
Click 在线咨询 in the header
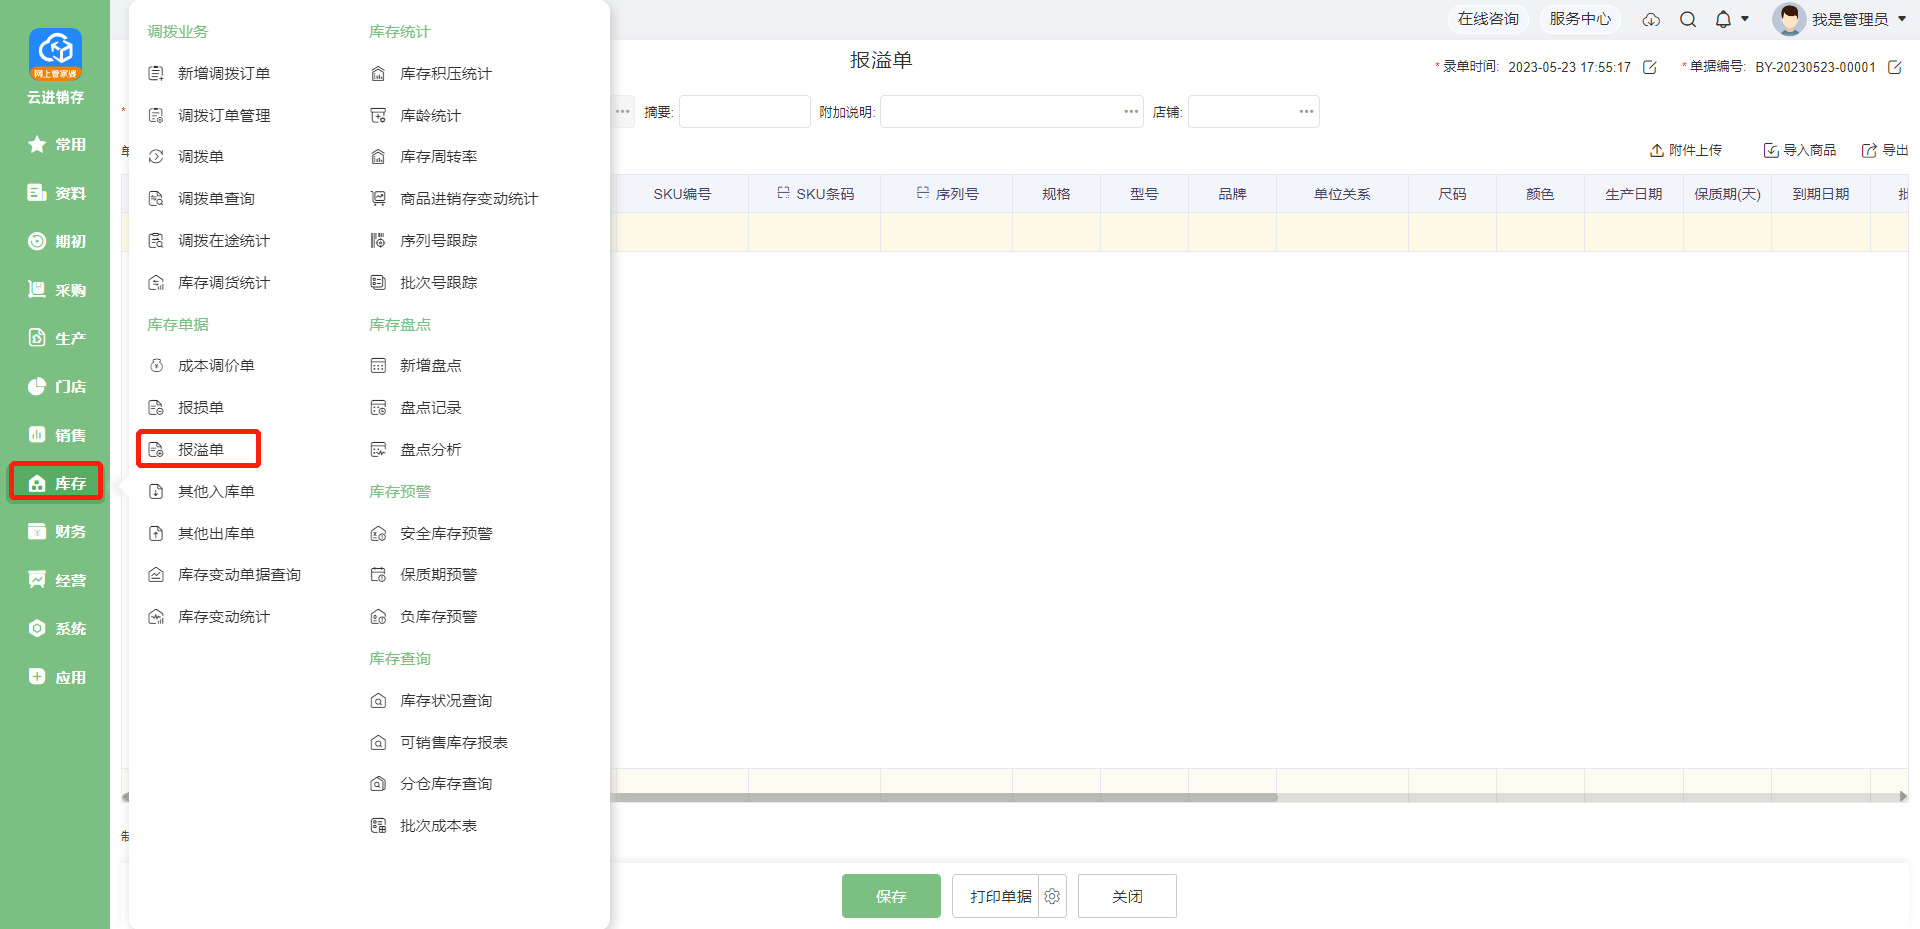tap(1488, 19)
